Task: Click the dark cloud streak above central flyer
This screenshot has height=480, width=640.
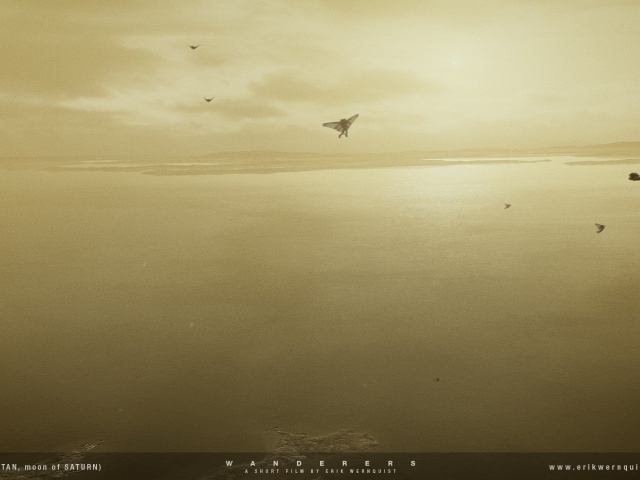Action: (300, 88)
